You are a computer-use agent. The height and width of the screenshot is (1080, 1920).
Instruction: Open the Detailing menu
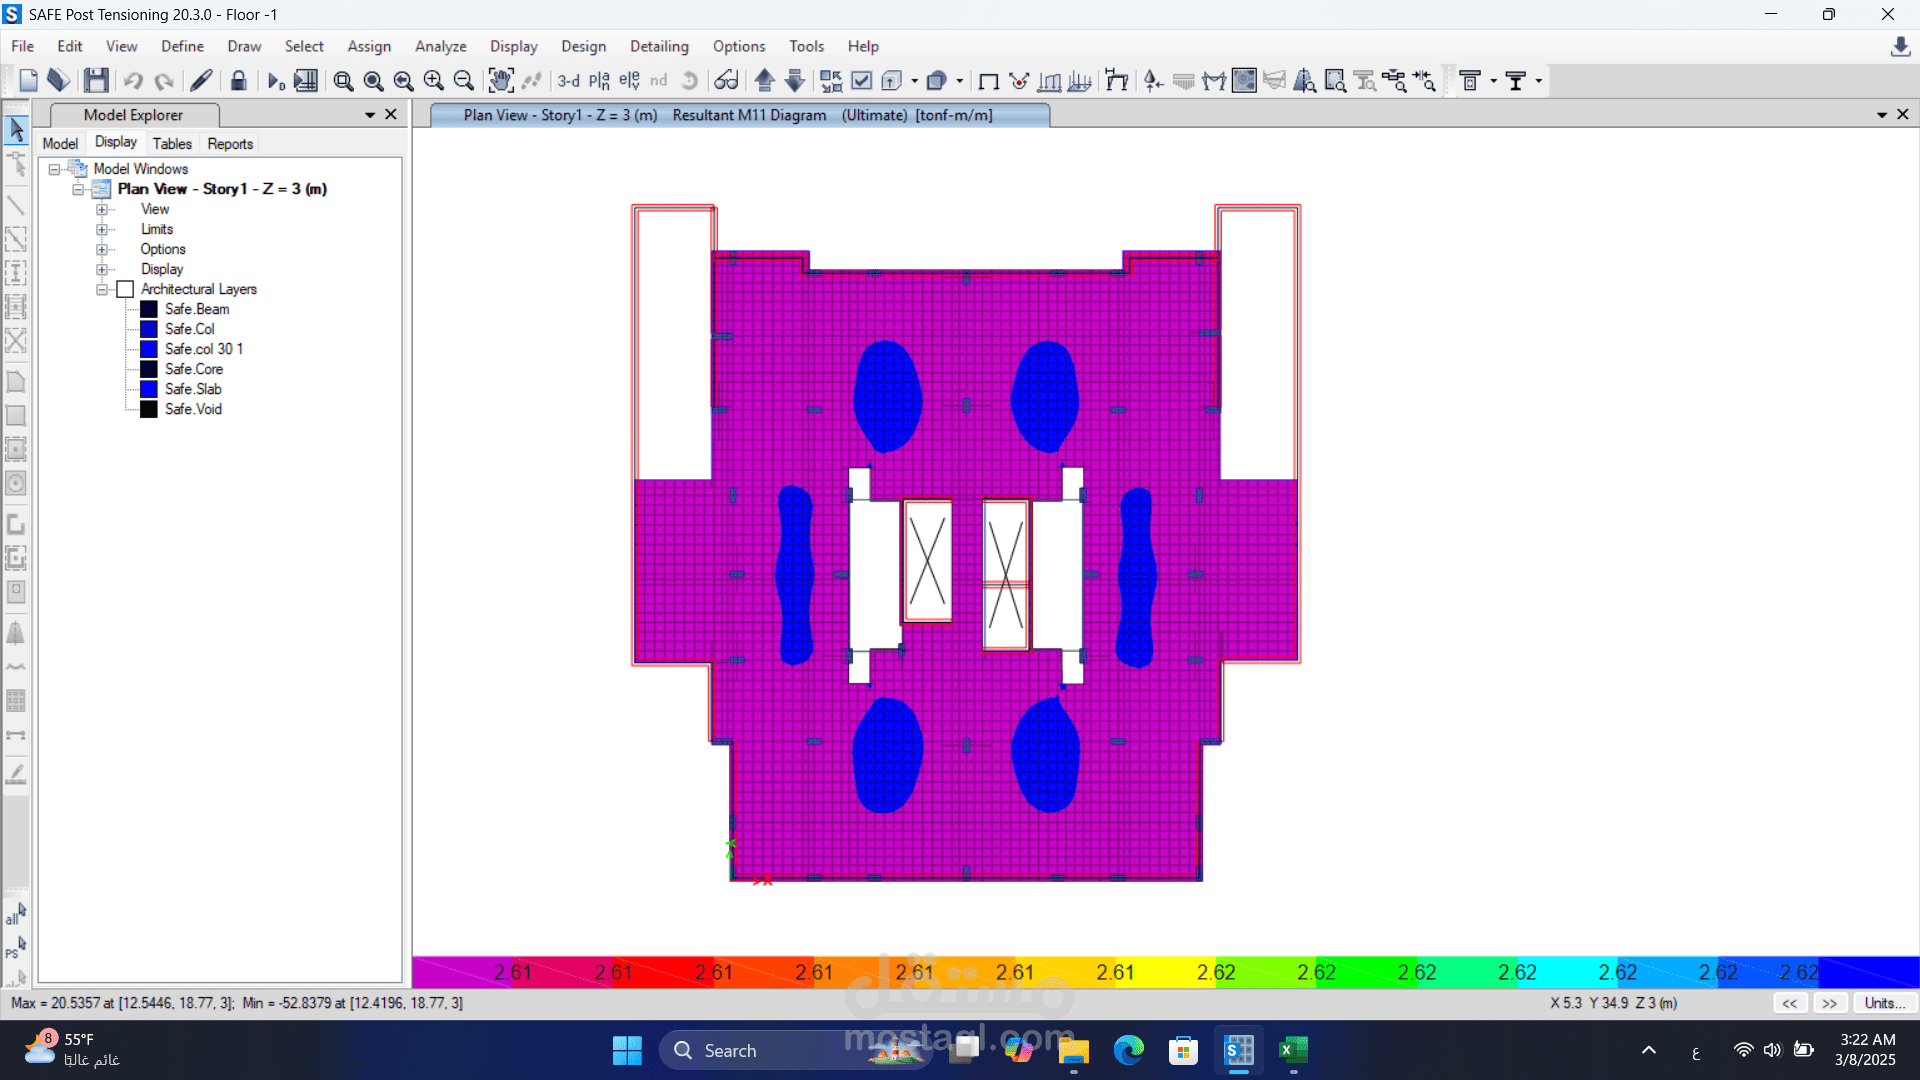[659, 46]
